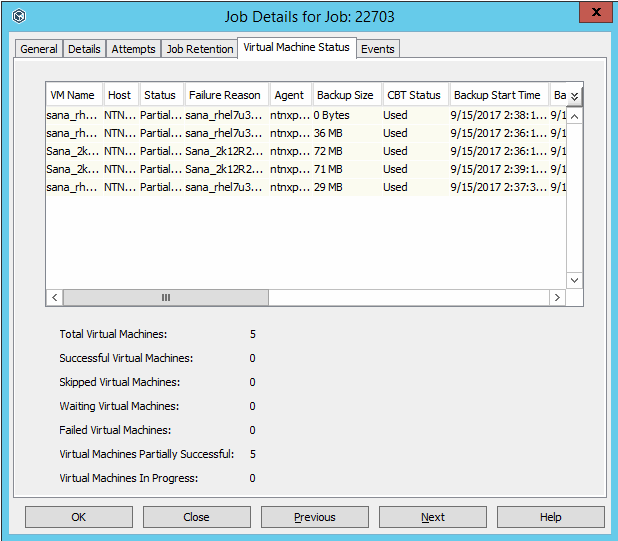
Task: Open the Job Retention tab
Action: tap(198, 49)
